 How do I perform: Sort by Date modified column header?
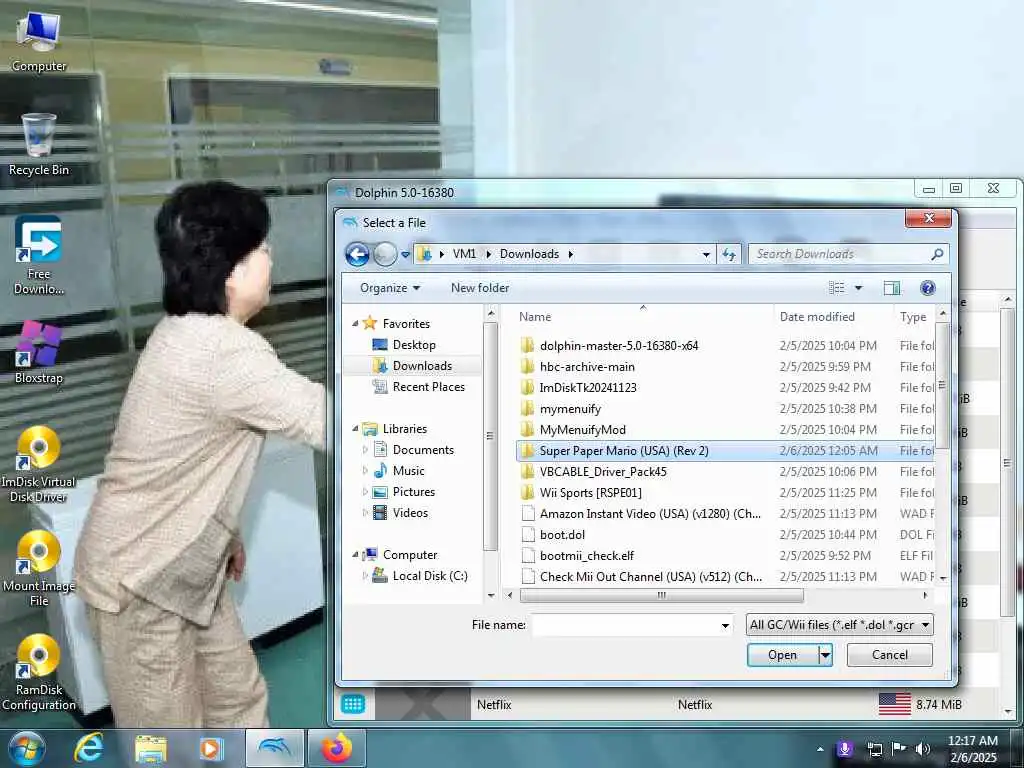tap(833, 317)
